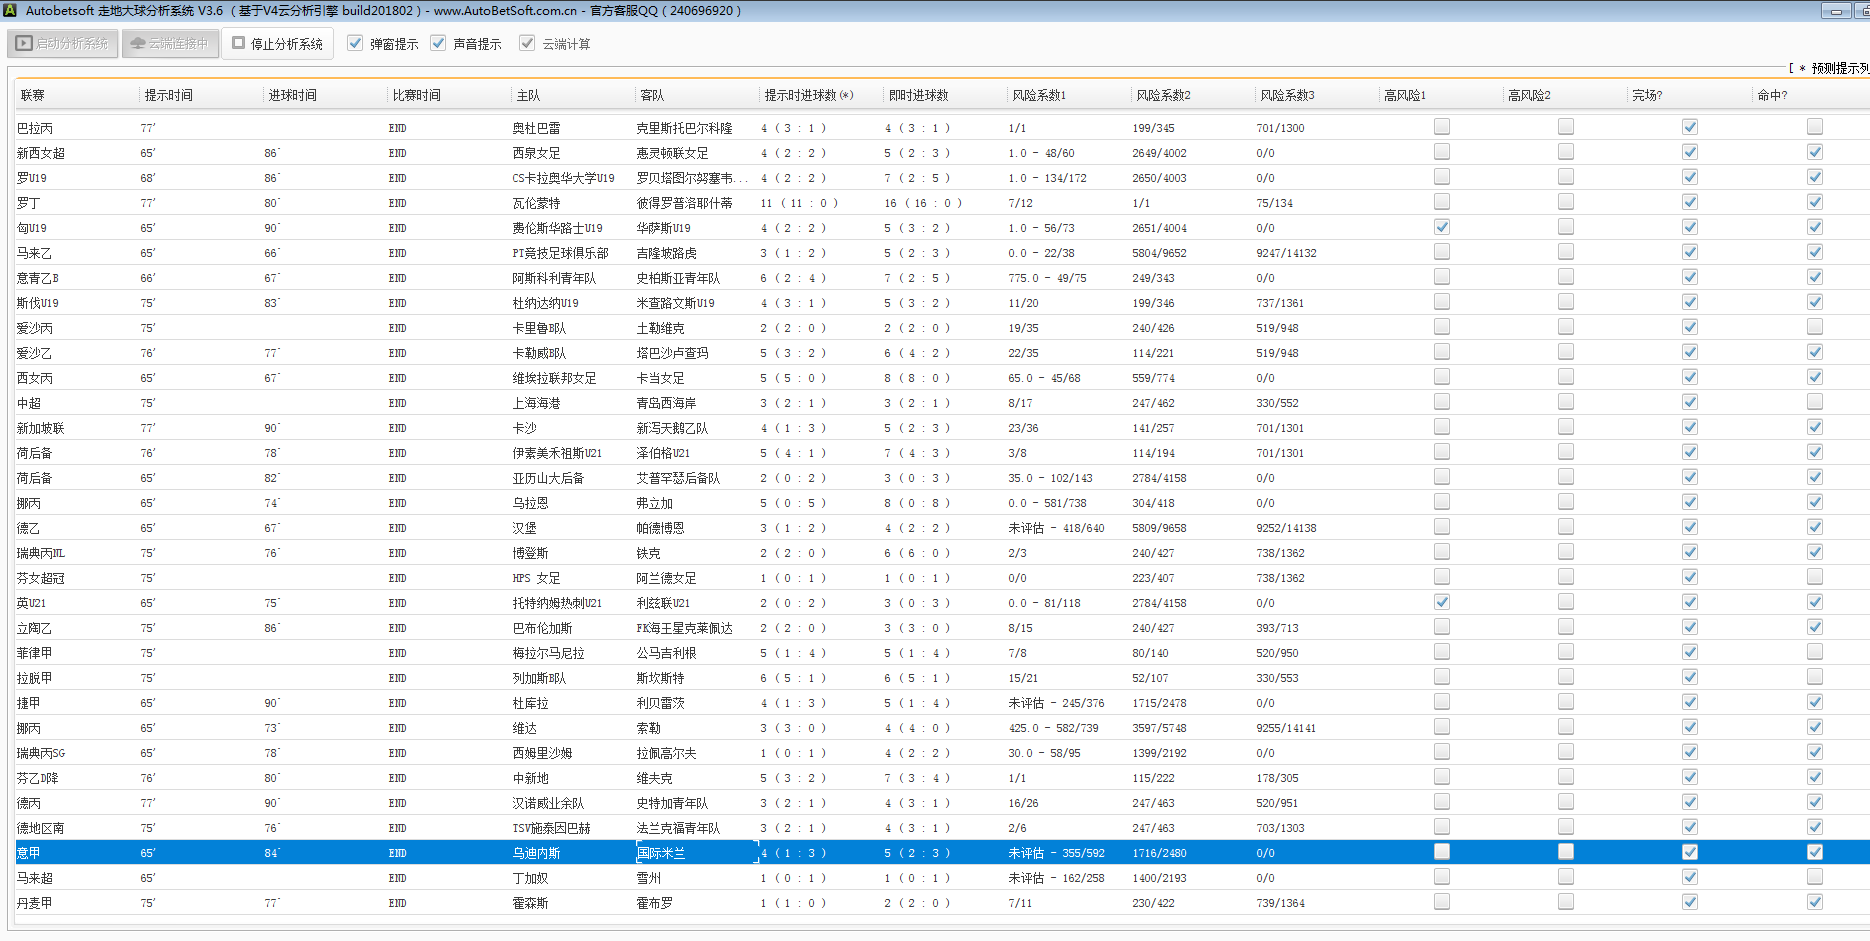
Task: Uncheck 高风险1 in the 英U21 row
Action: (1441, 602)
